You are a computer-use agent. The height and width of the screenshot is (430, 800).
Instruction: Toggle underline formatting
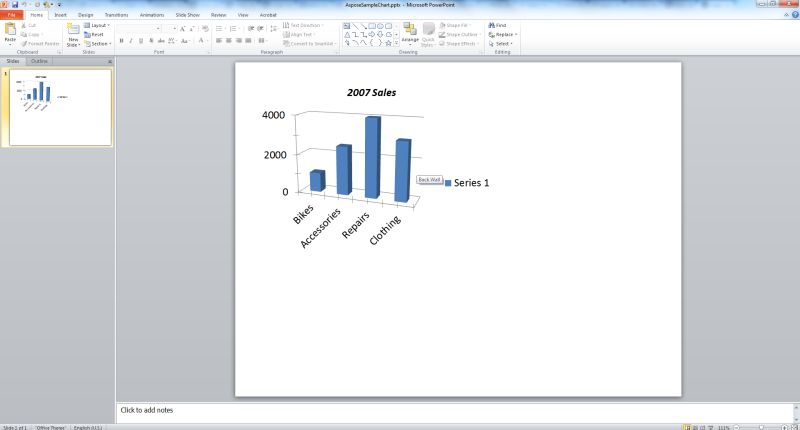pyautogui.click(x=141, y=41)
